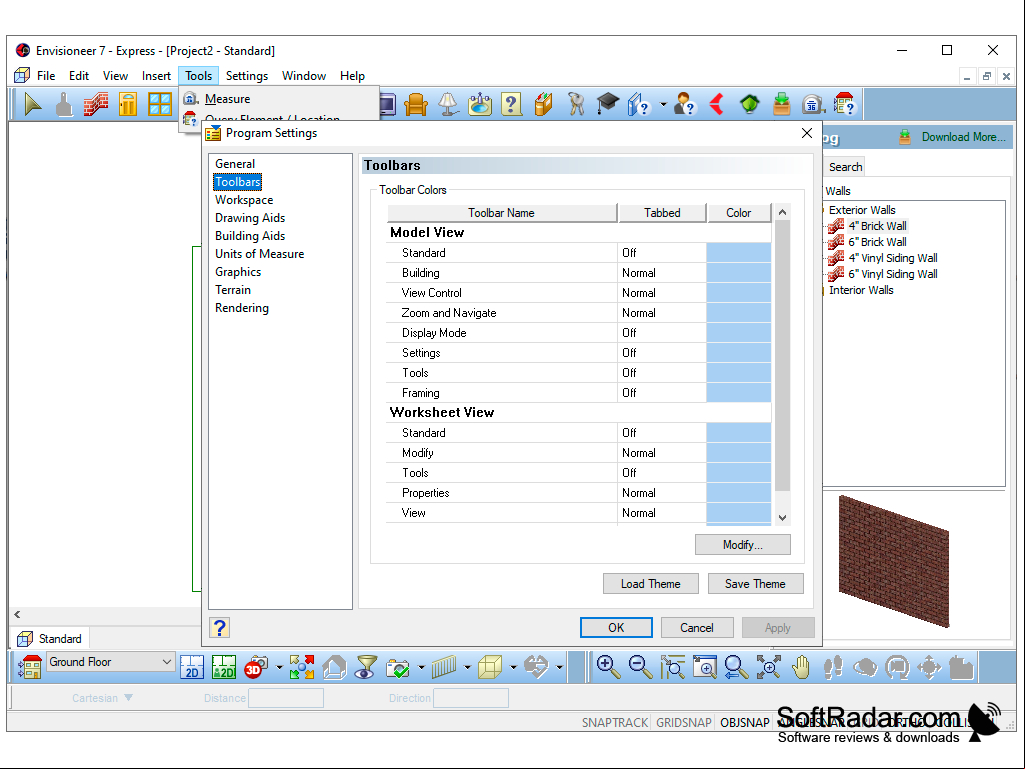
Task: Click the Download More... link
Action: (x=964, y=137)
